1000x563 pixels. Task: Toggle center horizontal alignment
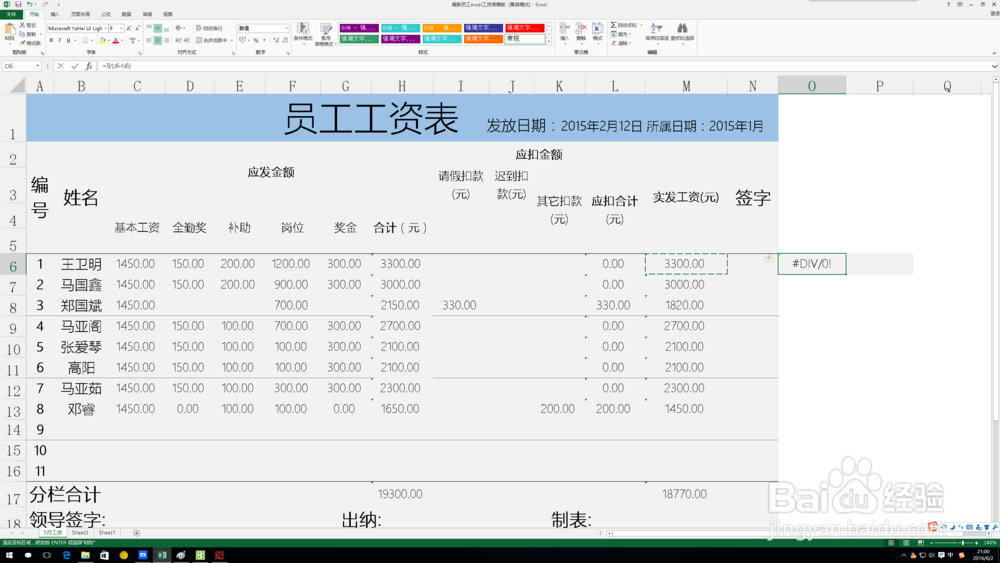pos(158,40)
